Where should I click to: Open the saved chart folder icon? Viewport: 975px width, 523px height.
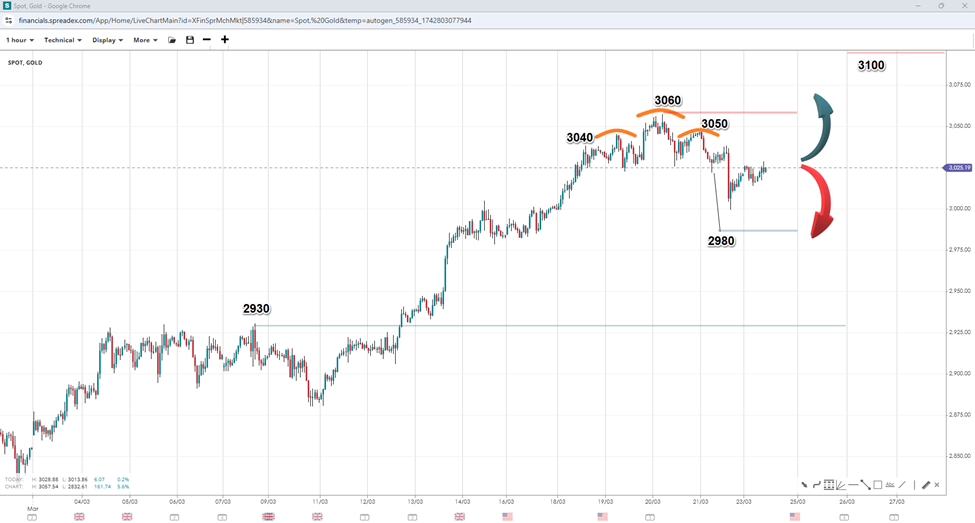point(172,40)
